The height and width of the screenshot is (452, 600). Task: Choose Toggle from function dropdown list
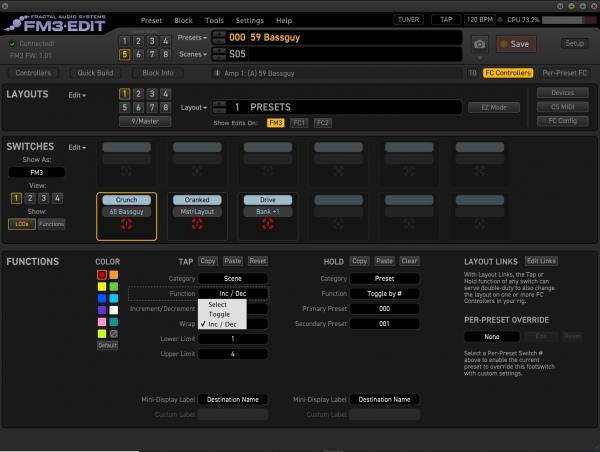click(x=222, y=314)
